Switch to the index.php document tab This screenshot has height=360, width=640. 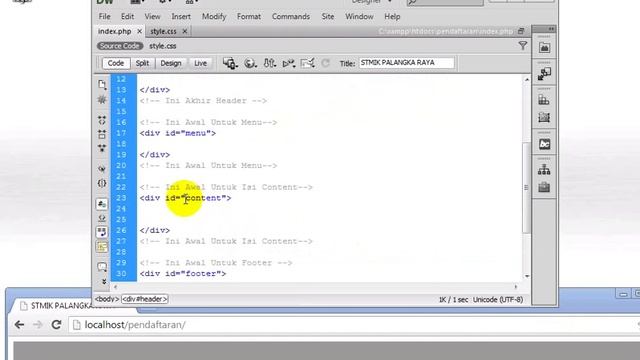coord(115,31)
